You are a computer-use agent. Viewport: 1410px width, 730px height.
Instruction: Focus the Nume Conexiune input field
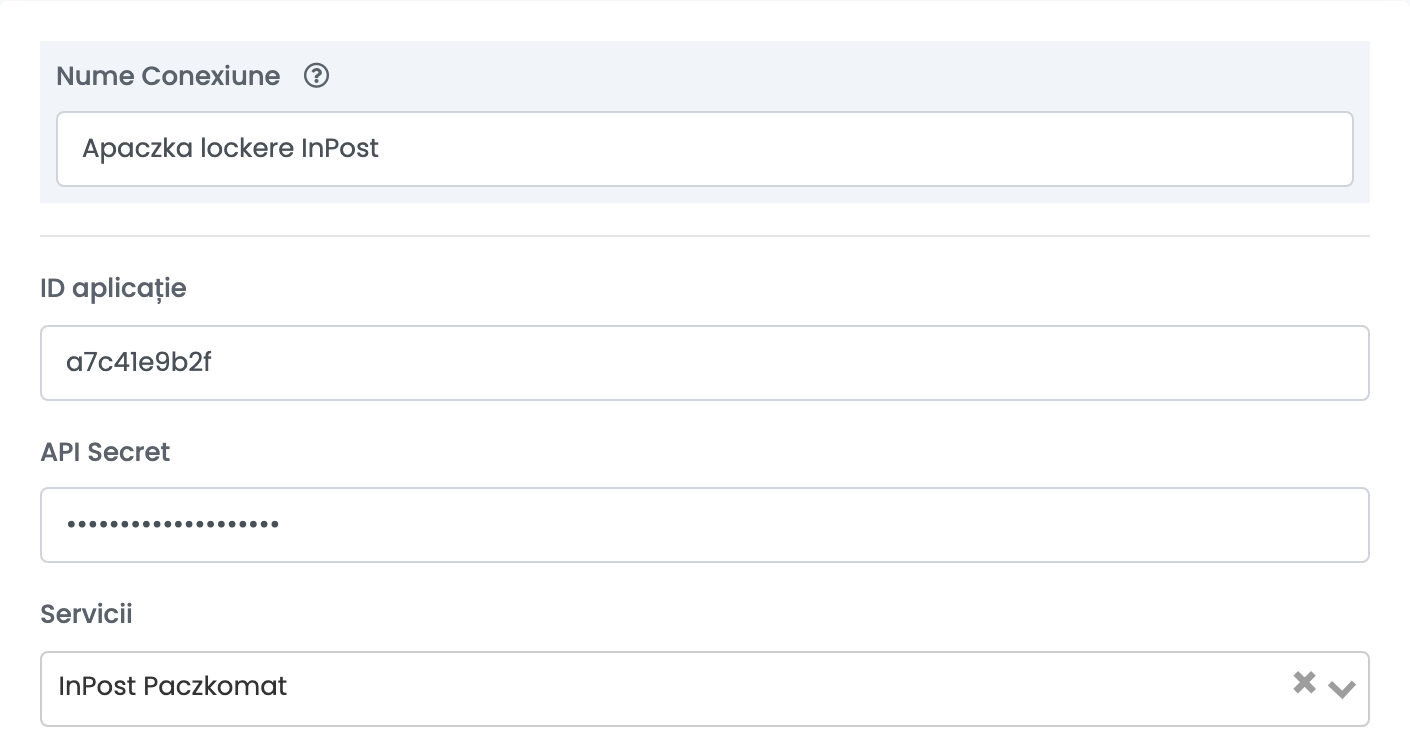(x=705, y=149)
